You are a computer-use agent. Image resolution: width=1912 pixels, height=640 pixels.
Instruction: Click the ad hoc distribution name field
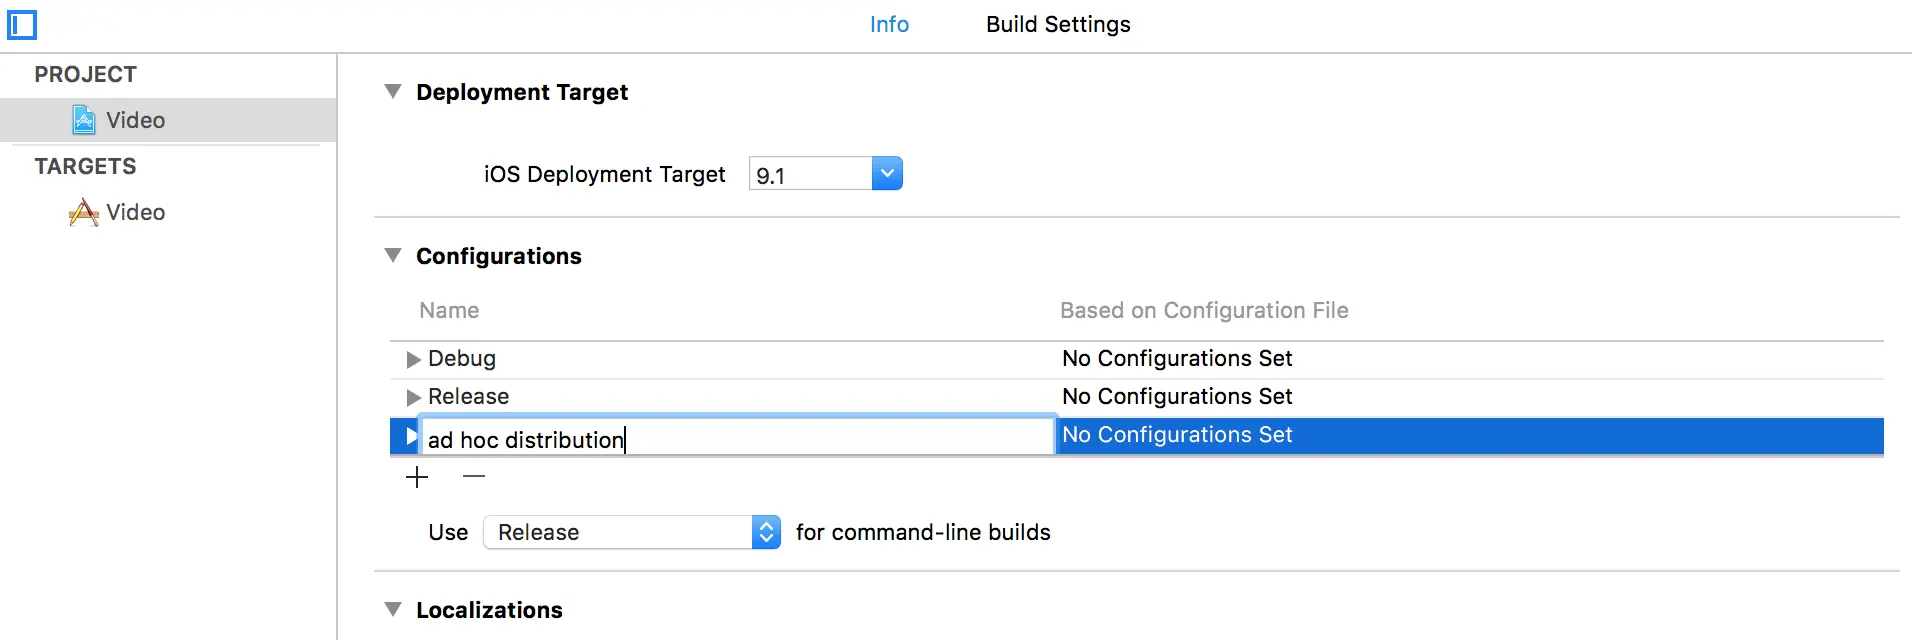point(735,439)
